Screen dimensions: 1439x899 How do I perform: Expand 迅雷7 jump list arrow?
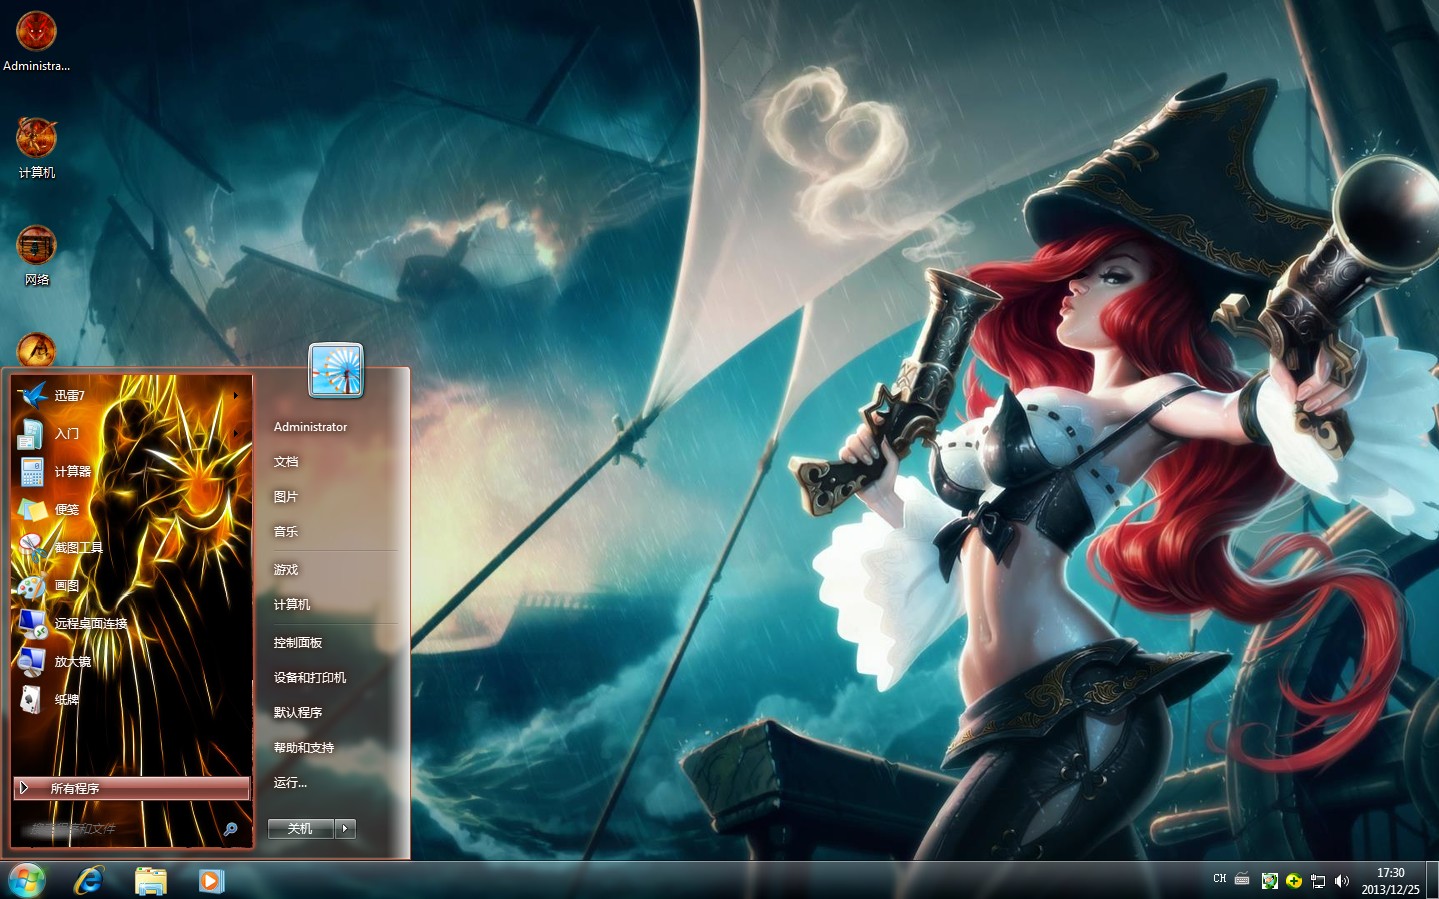[236, 396]
